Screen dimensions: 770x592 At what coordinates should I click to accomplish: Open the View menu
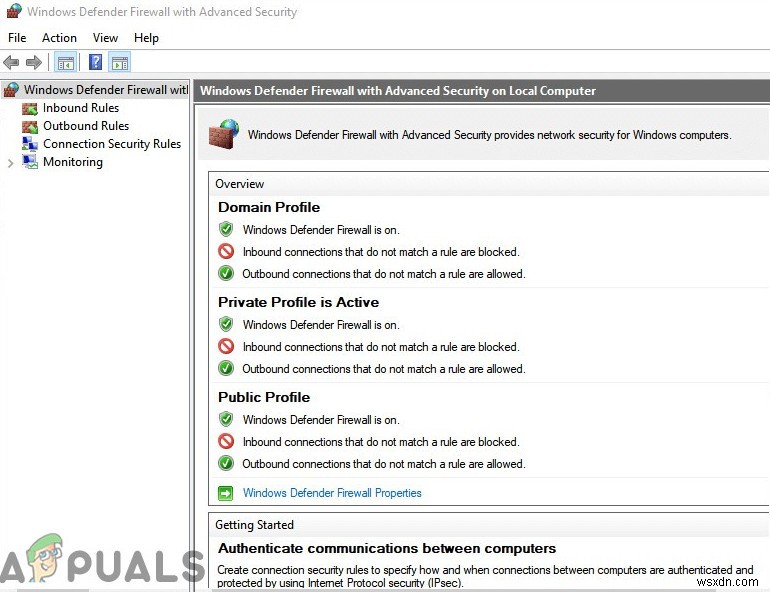click(106, 38)
